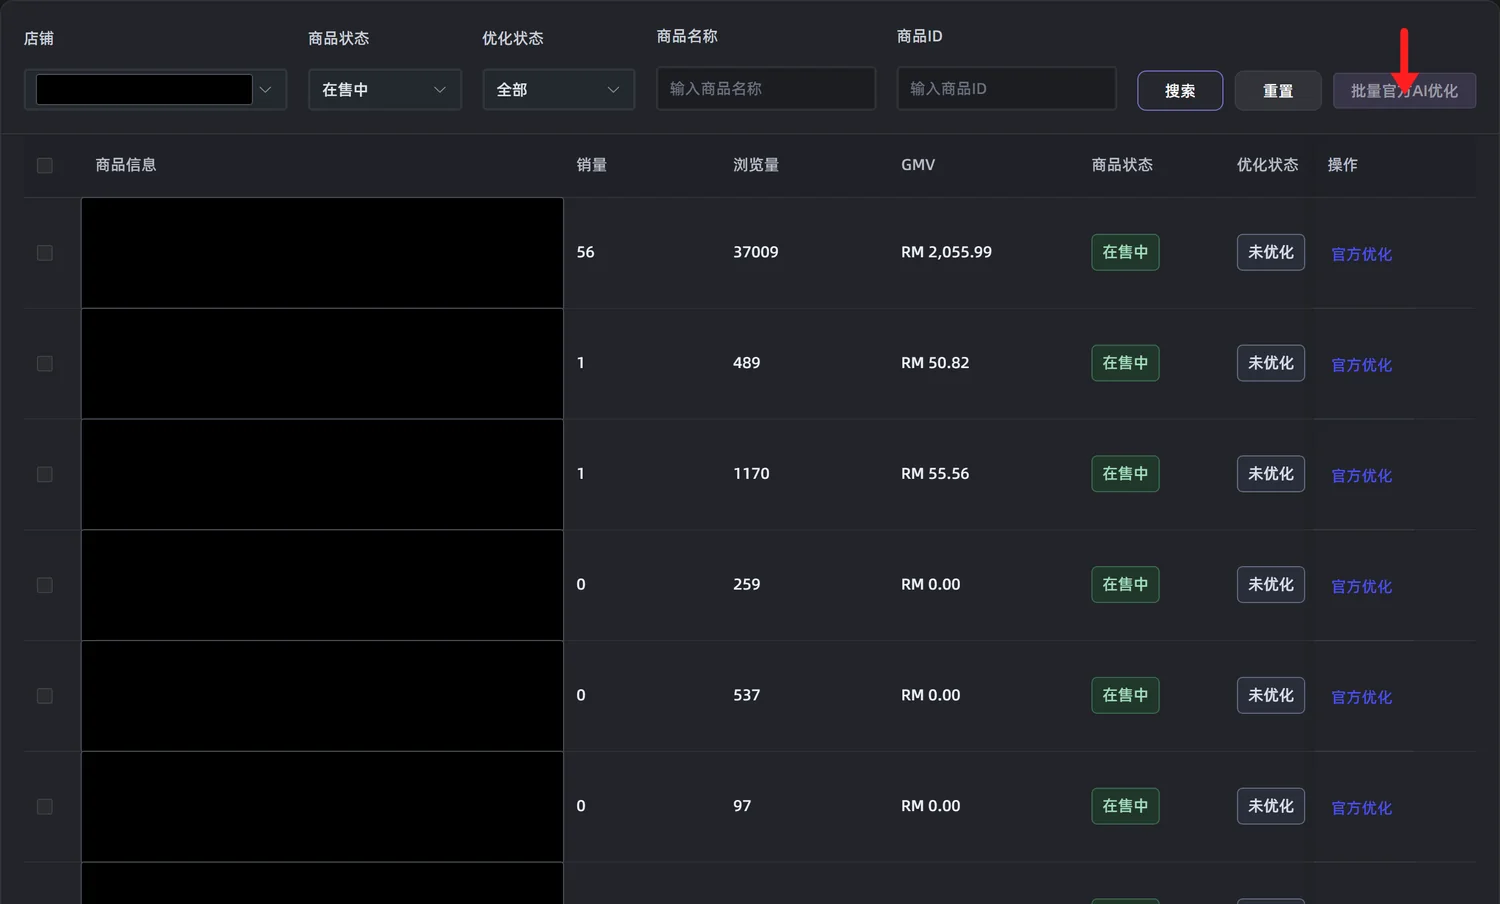Viewport: 1500px width, 904px height.
Task: Click the 489 view count
Action: (746, 363)
